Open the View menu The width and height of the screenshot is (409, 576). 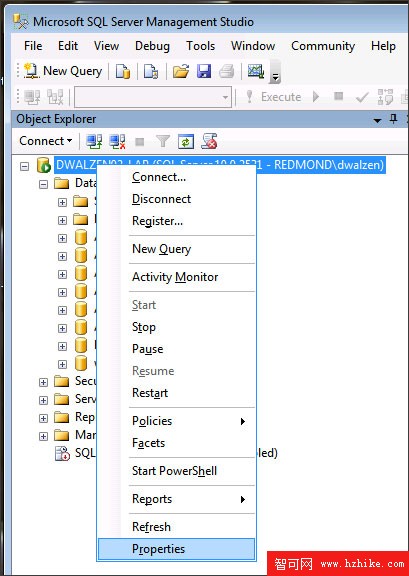[x=106, y=46]
